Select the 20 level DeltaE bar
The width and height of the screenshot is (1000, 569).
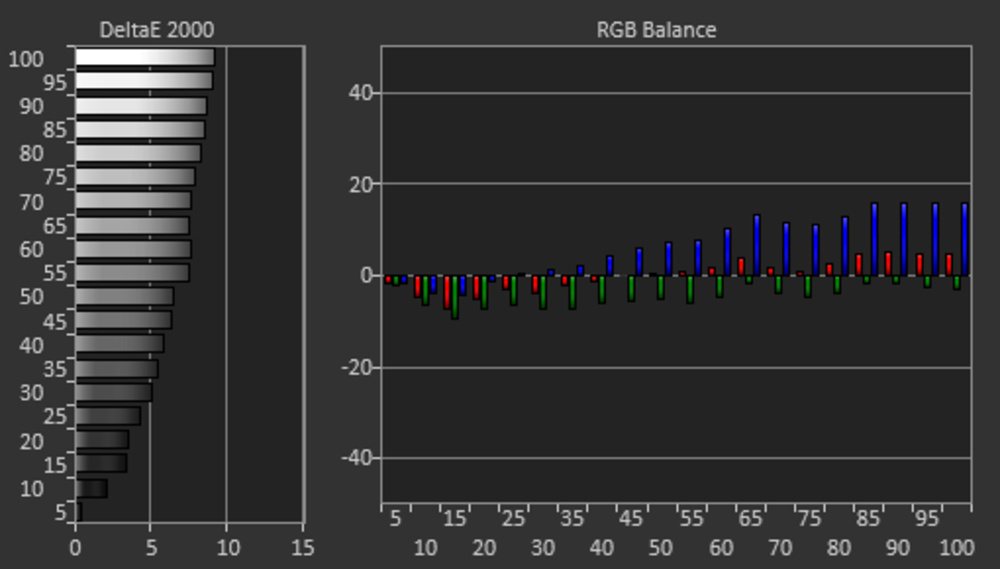(102, 440)
